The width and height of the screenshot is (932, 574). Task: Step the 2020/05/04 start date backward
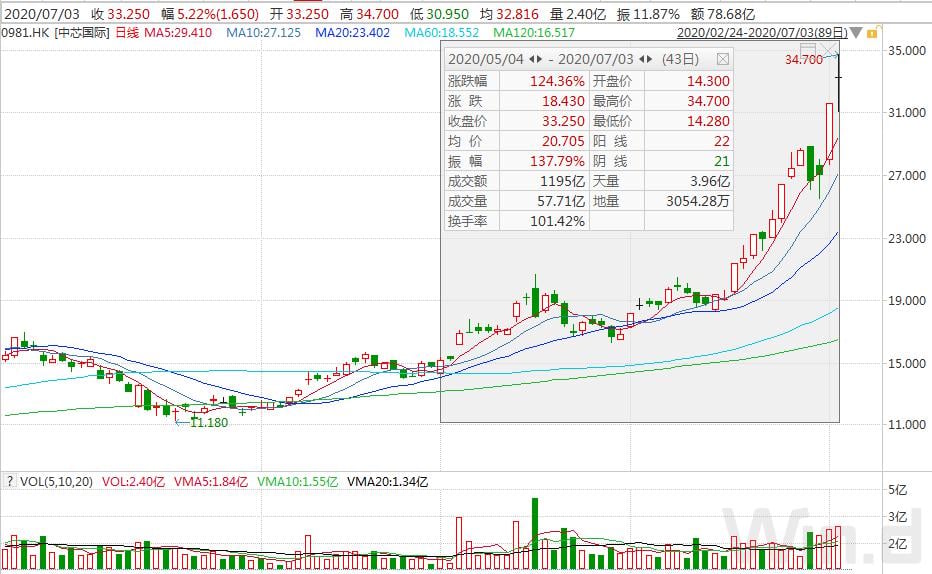[x=531, y=59]
